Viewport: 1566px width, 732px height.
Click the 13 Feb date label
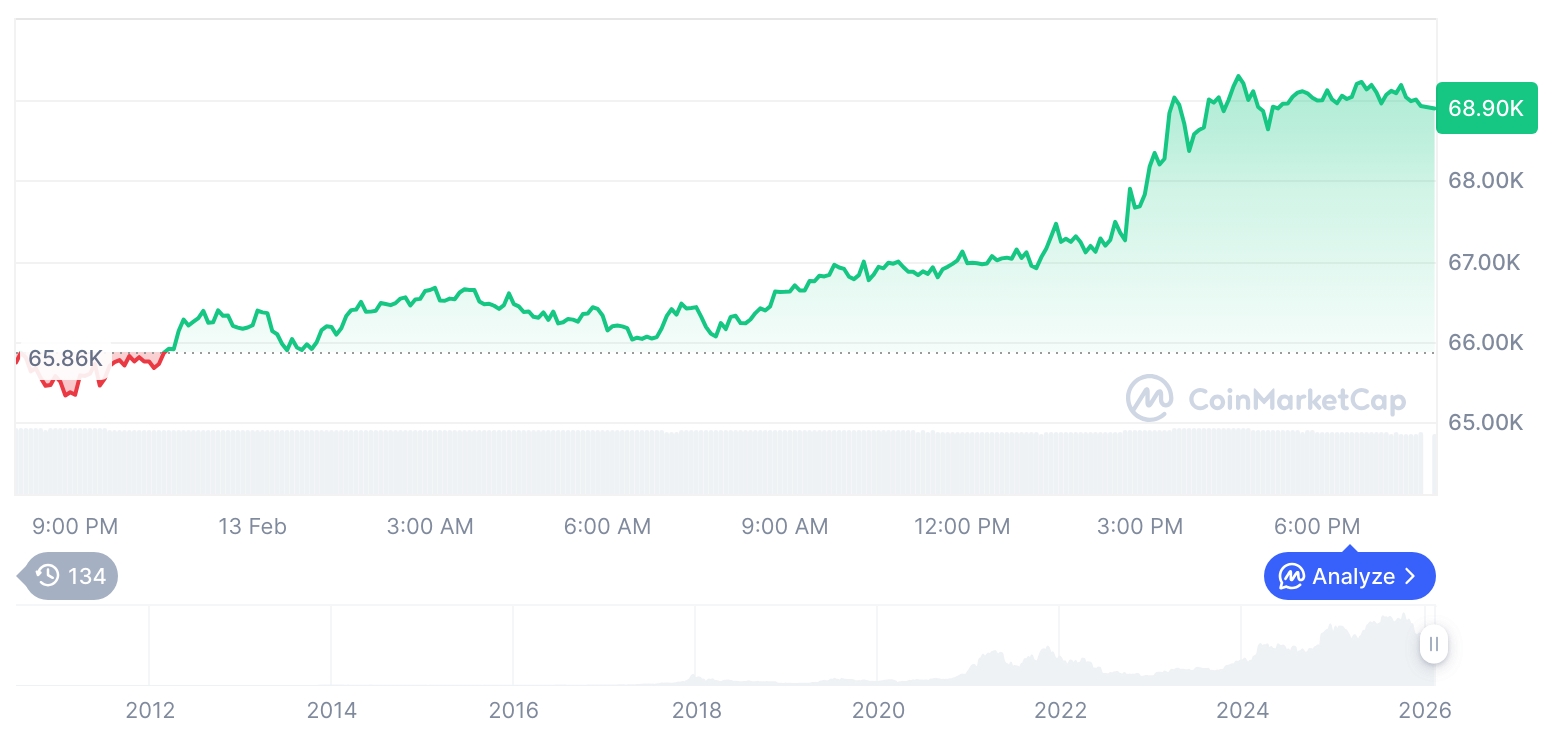click(x=252, y=526)
